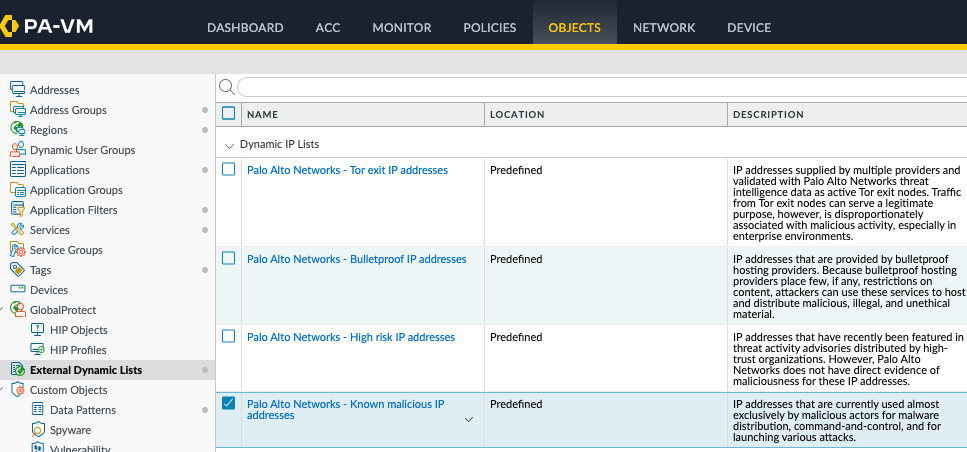Click the Dynamic User Groups icon
This screenshot has height=452, width=967.
[x=17, y=150]
